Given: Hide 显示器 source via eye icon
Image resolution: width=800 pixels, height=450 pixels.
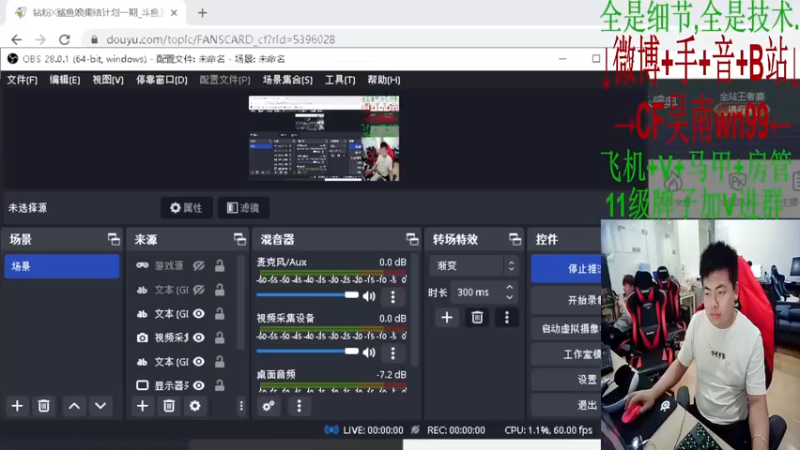Looking at the screenshot, I should pos(199,386).
